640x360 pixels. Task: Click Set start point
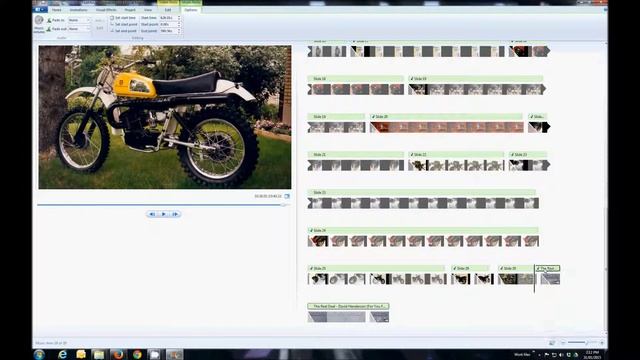point(124,24)
